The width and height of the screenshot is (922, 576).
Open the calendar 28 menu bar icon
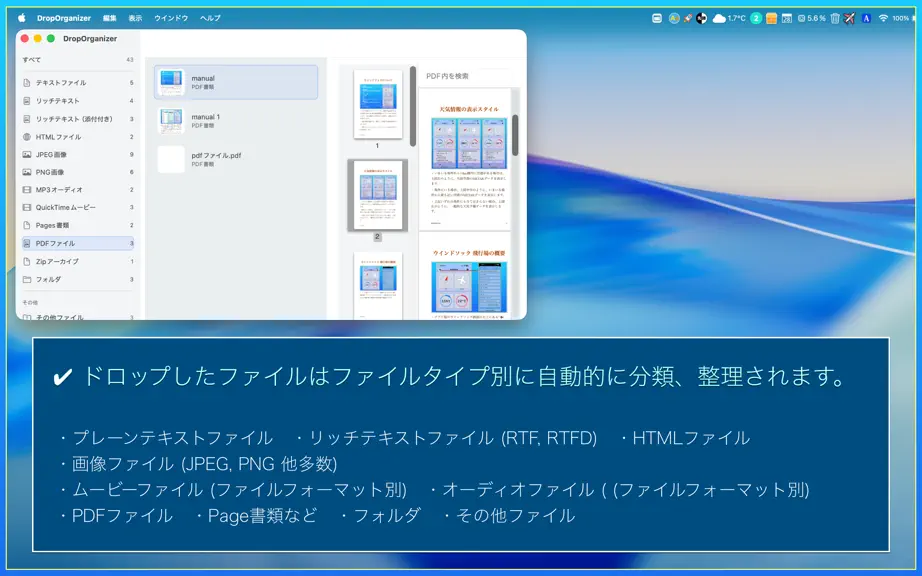[787, 18]
